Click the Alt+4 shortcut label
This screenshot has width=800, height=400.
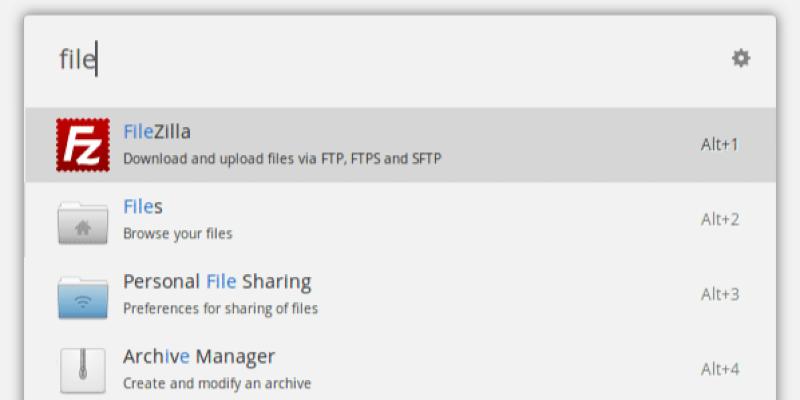pyautogui.click(x=719, y=370)
